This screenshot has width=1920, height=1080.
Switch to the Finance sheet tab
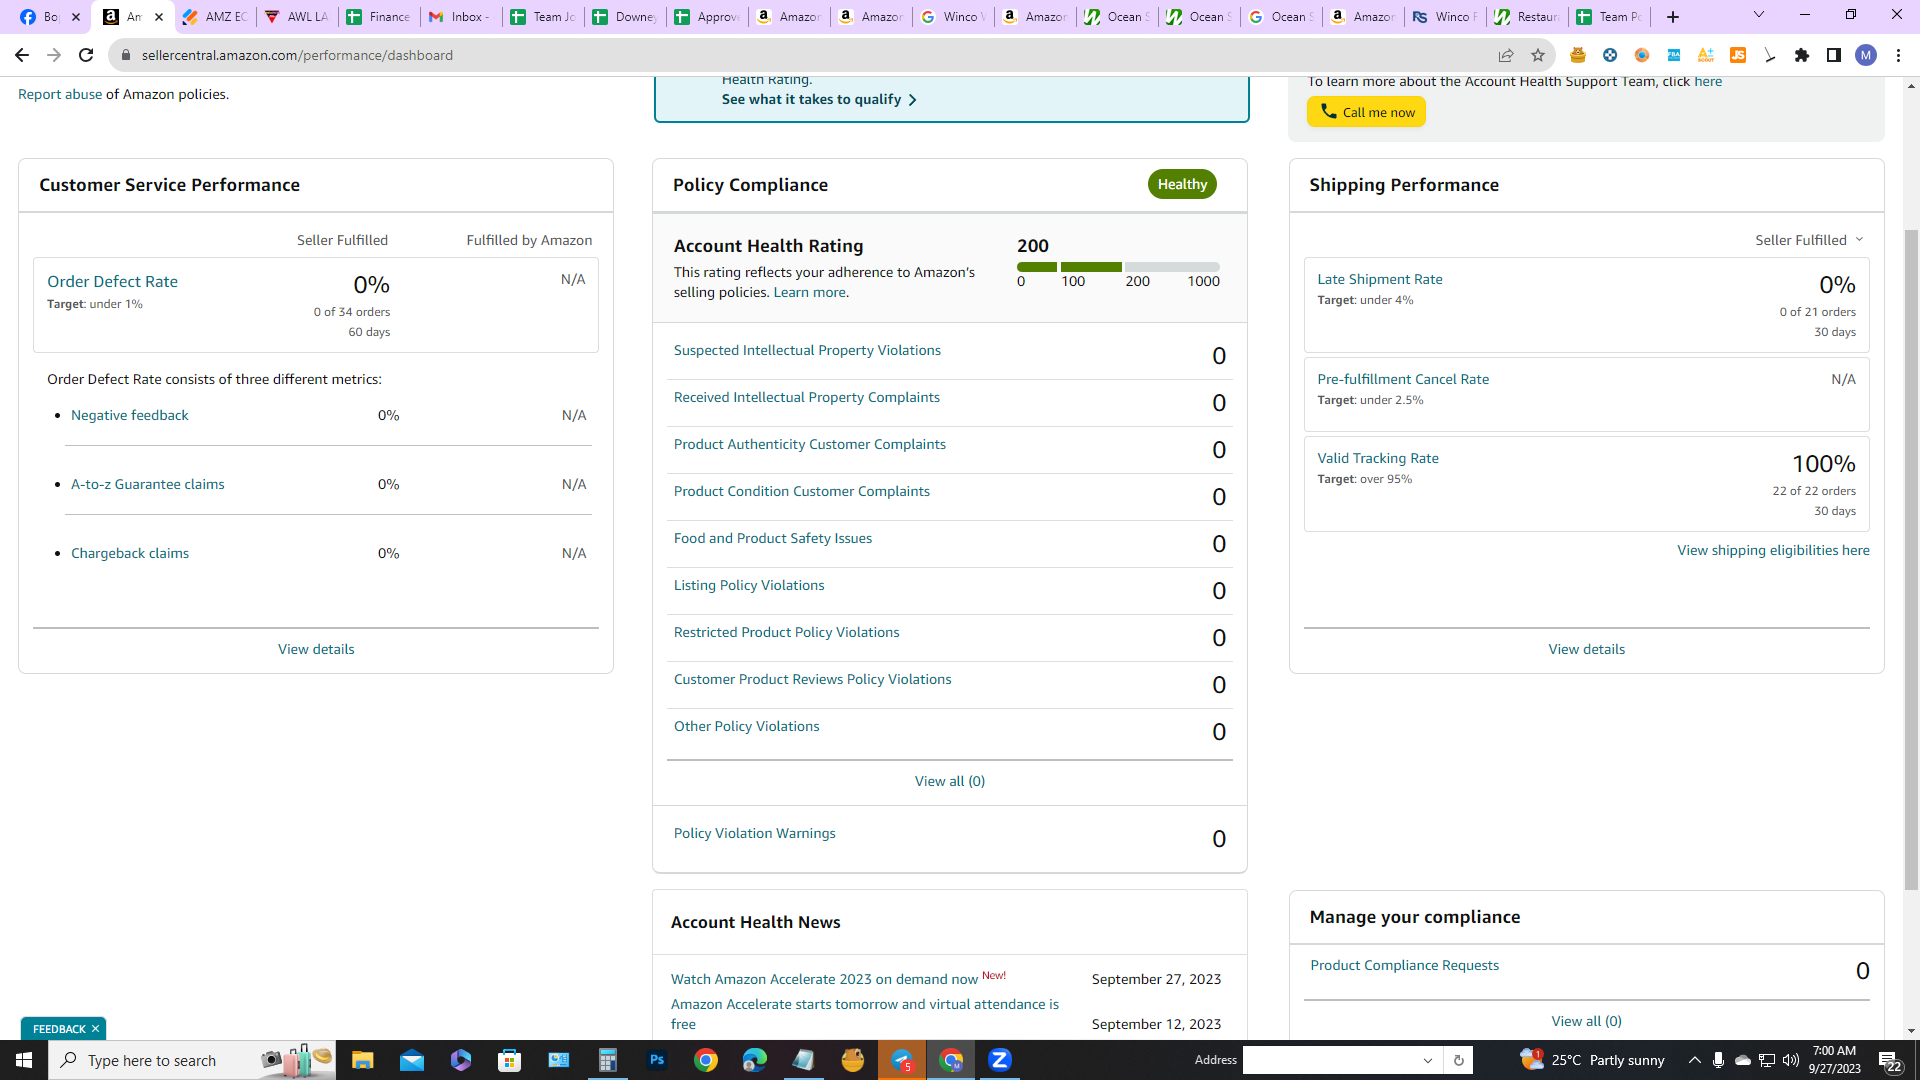tap(379, 17)
